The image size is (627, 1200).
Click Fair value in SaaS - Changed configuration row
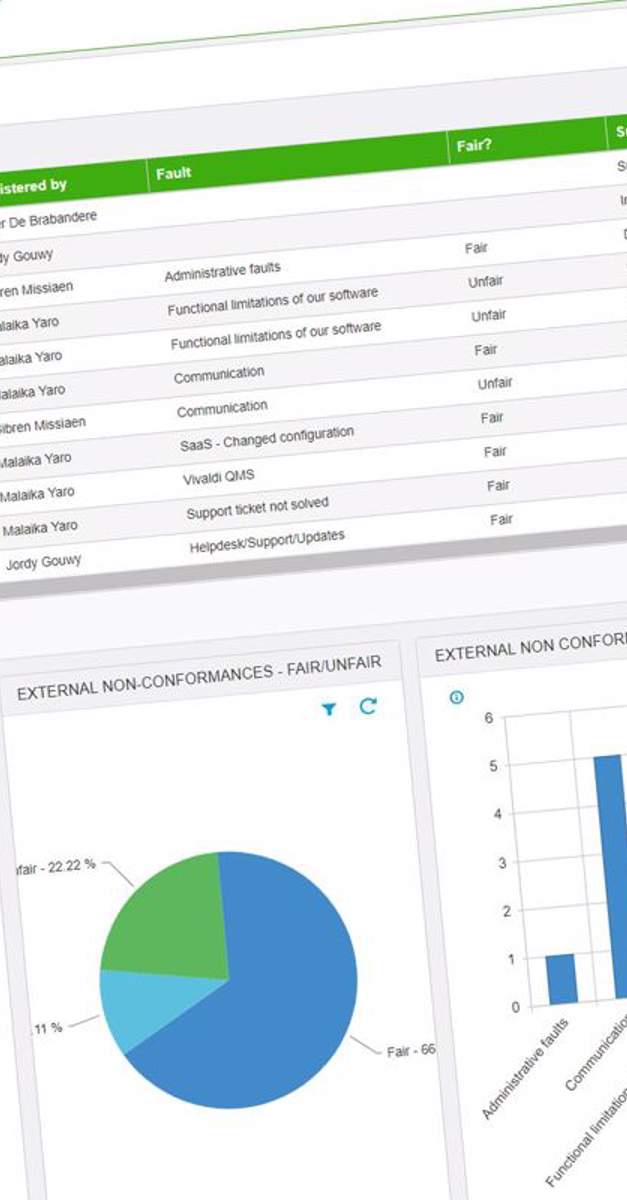[492, 418]
